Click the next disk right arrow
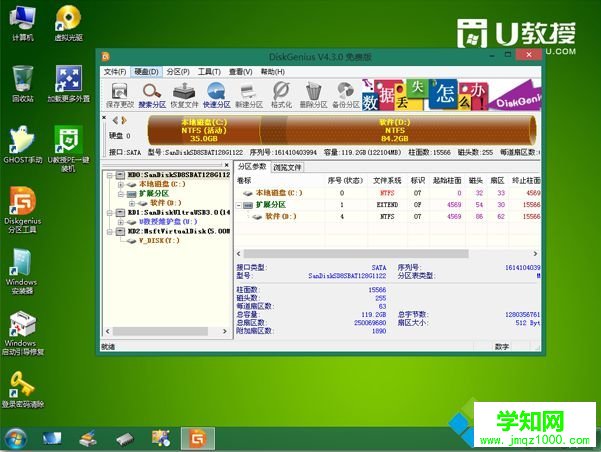This screenshot has height=452, width=601. pos(124,120)
